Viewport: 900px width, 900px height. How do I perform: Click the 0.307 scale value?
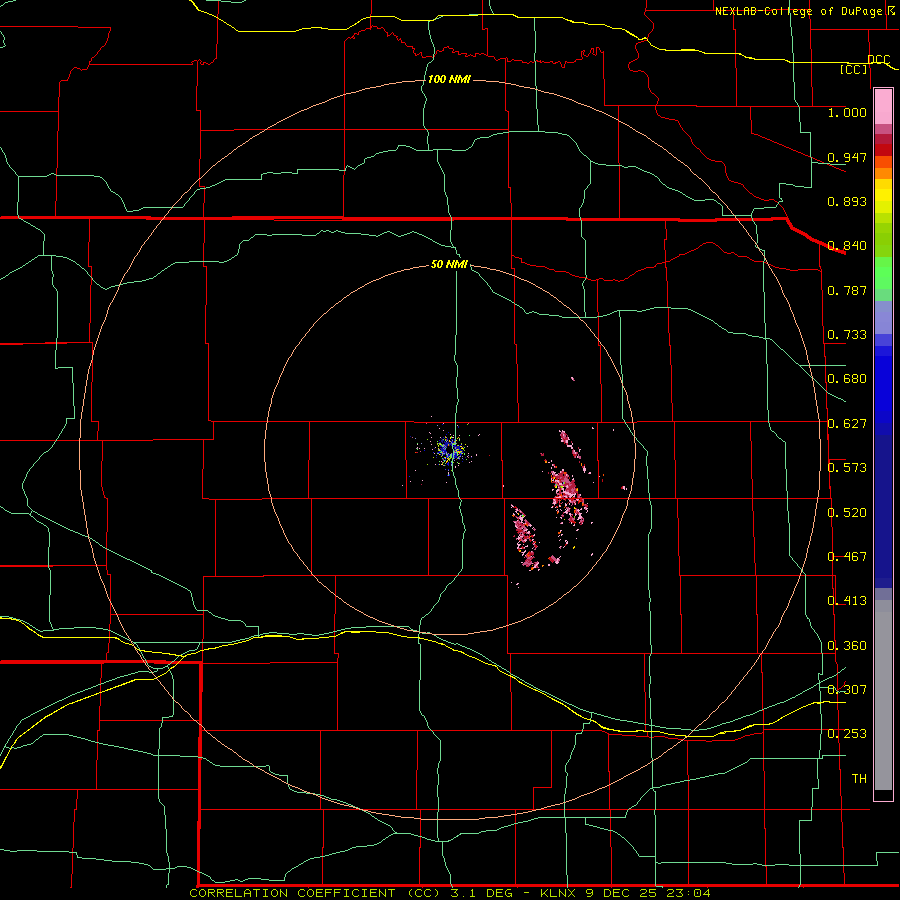click(x=847, y=690)
